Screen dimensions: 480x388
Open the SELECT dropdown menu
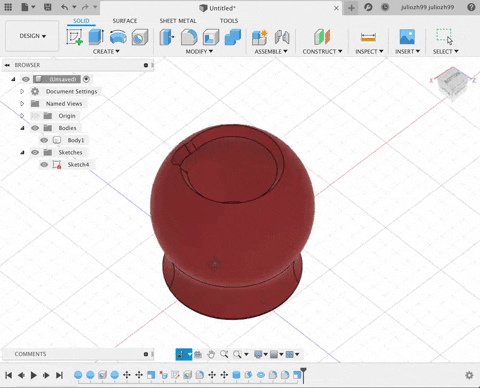point(446,52)
